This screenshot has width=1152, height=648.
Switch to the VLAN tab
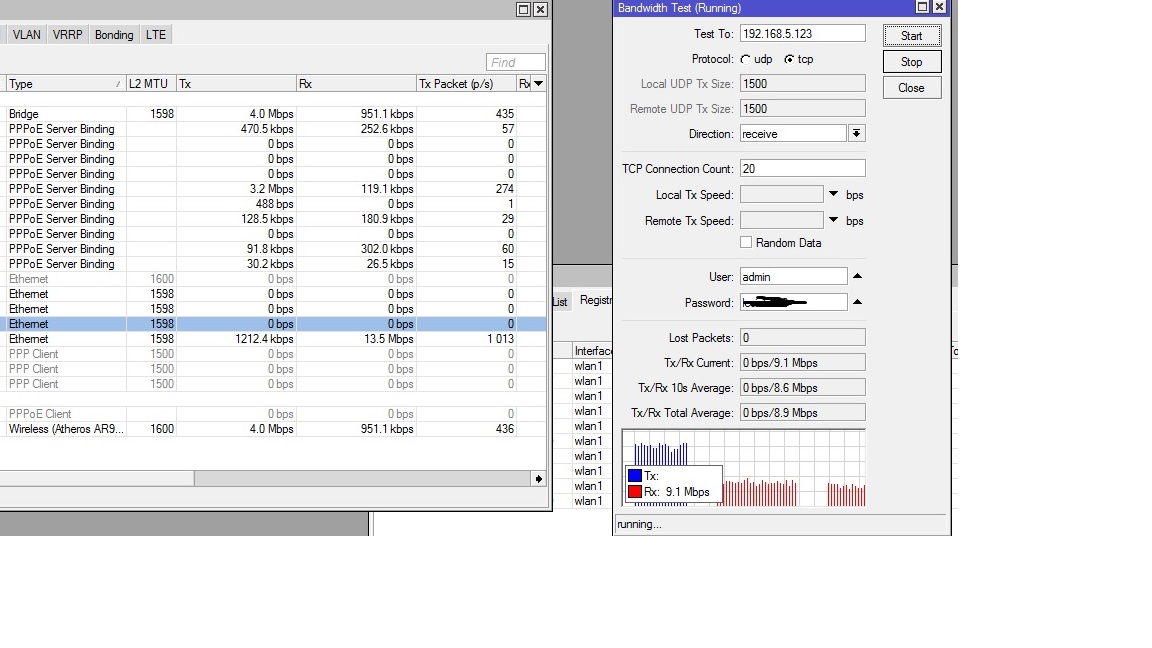point(26,35)
